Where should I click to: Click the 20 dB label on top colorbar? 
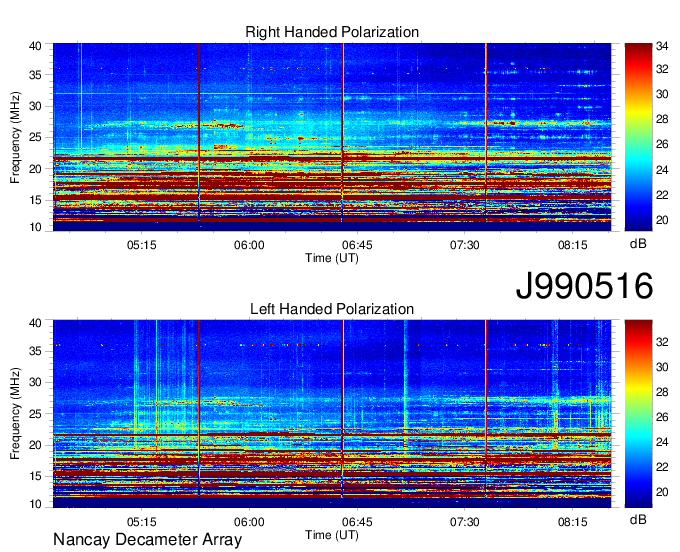click(662, 220)
